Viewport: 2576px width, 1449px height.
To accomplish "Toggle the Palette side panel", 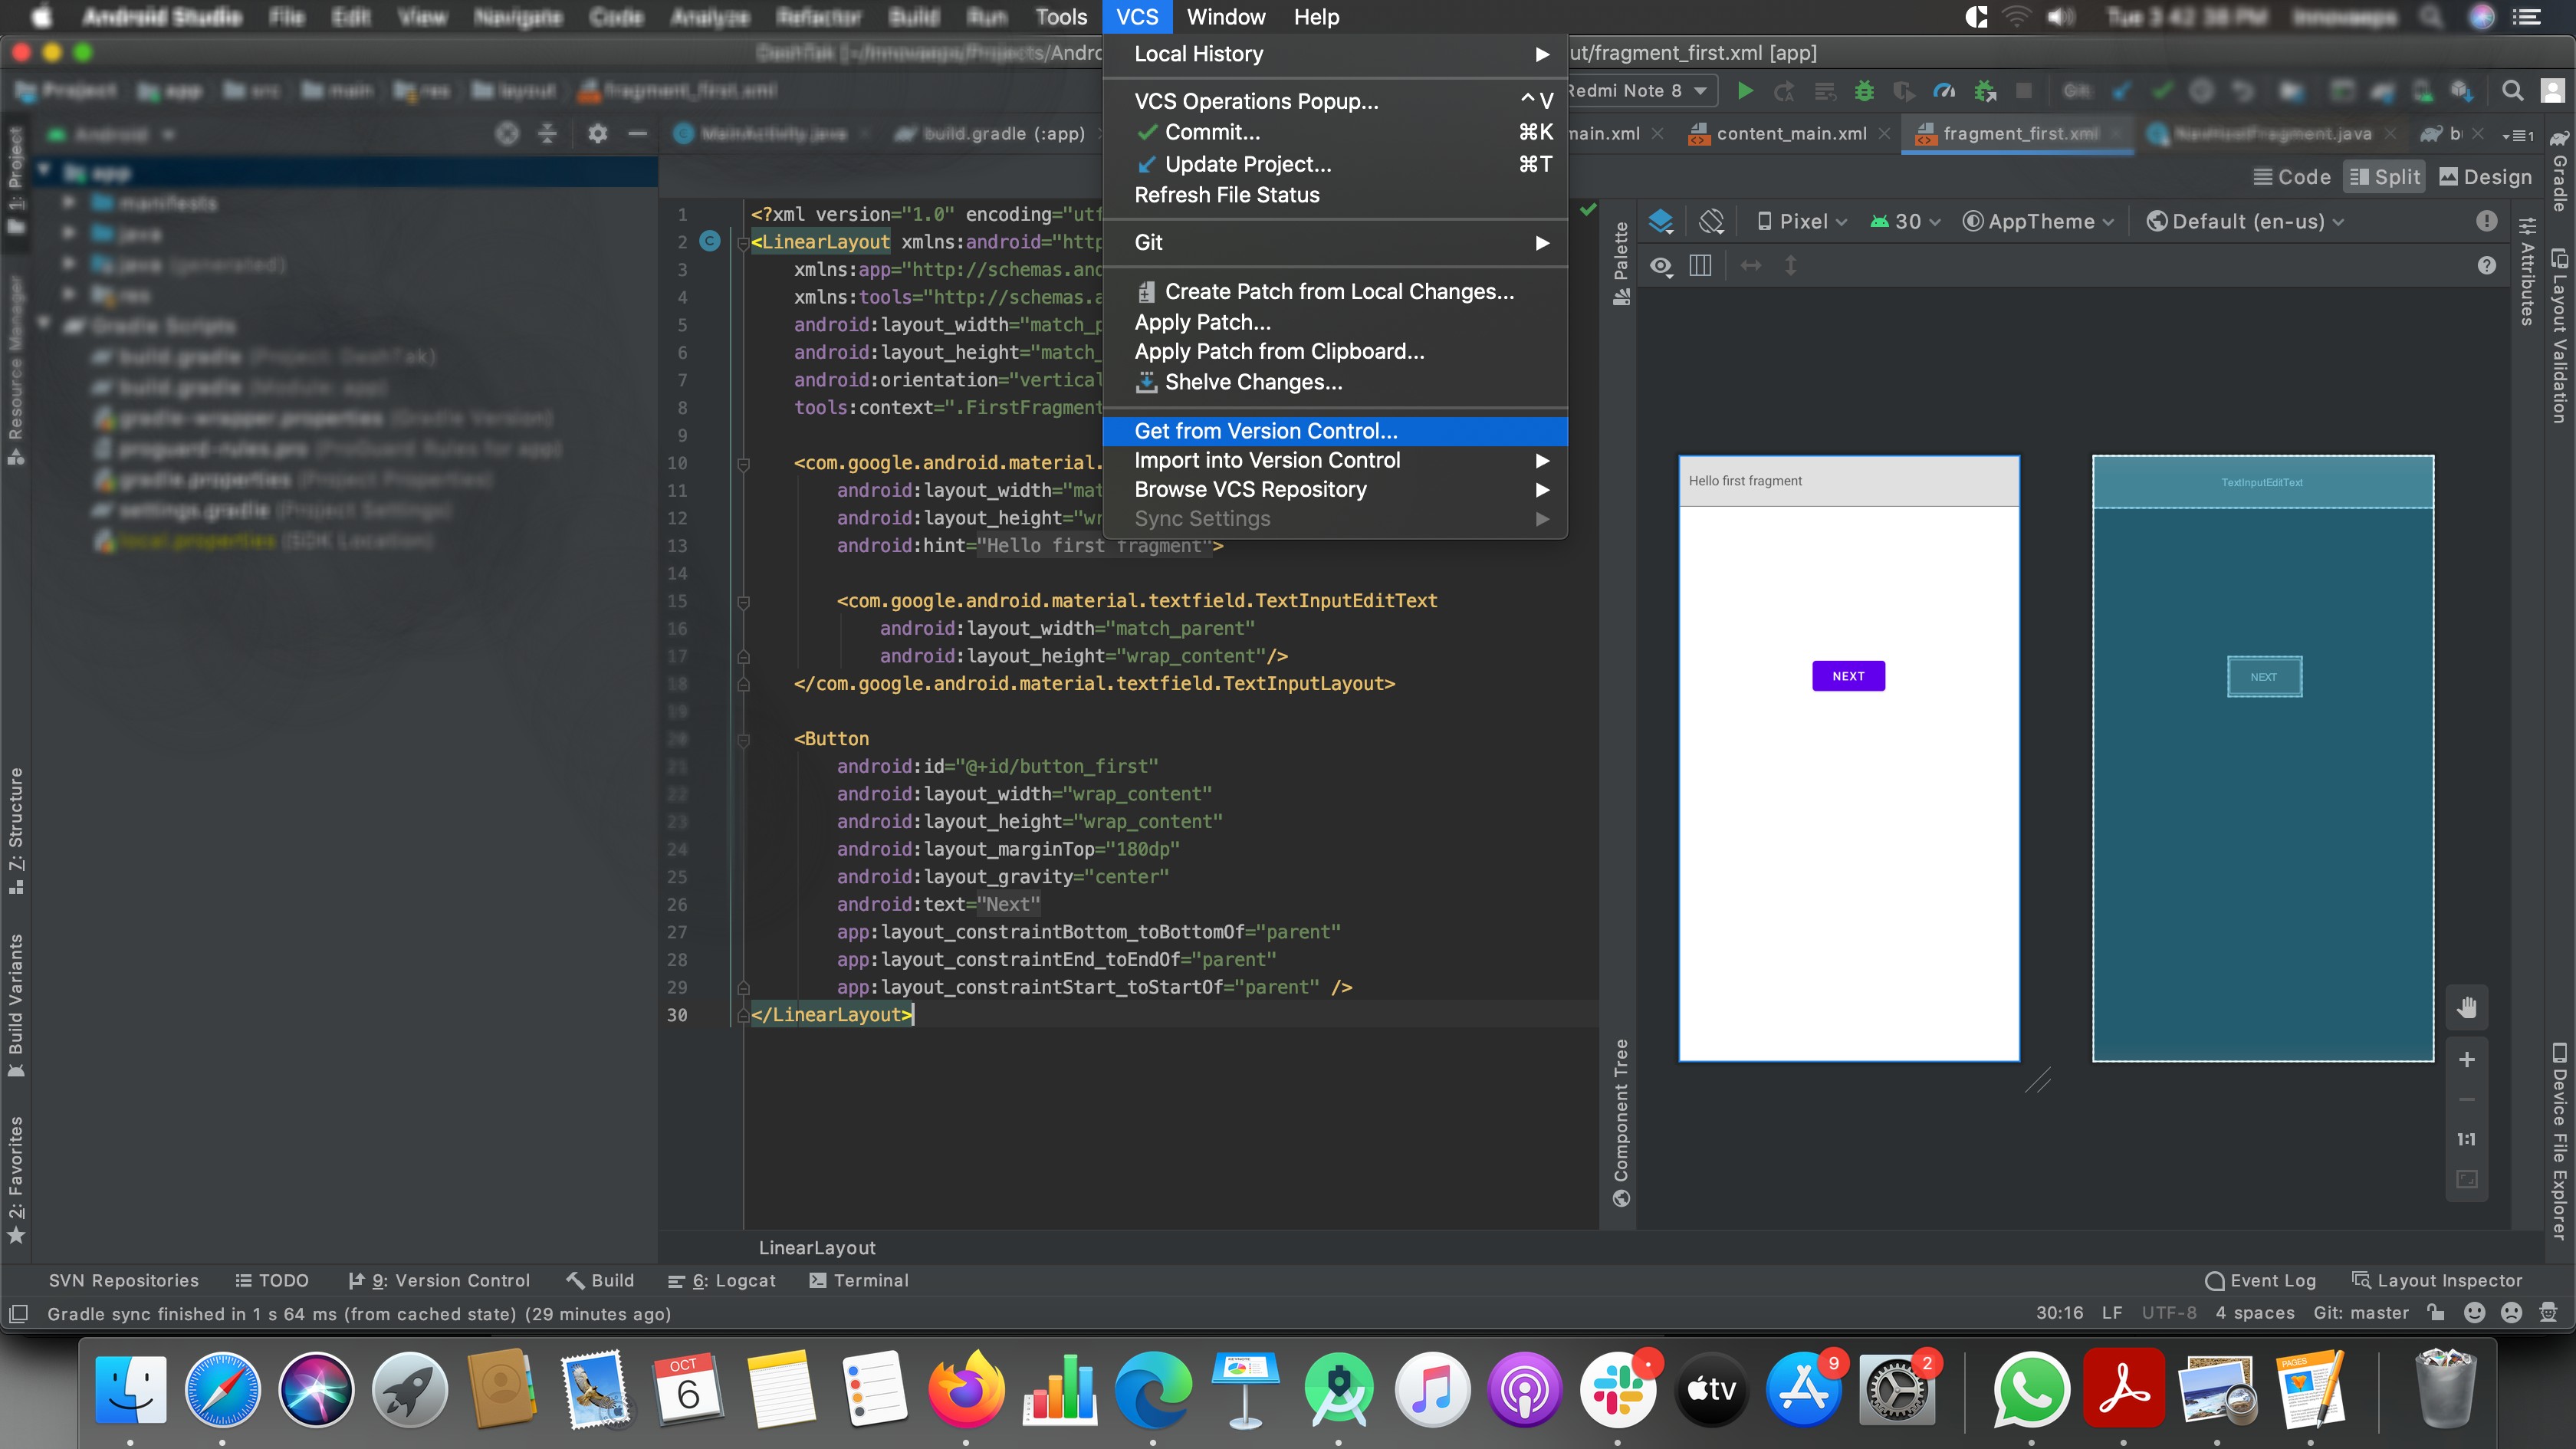I will point(1621,265).
